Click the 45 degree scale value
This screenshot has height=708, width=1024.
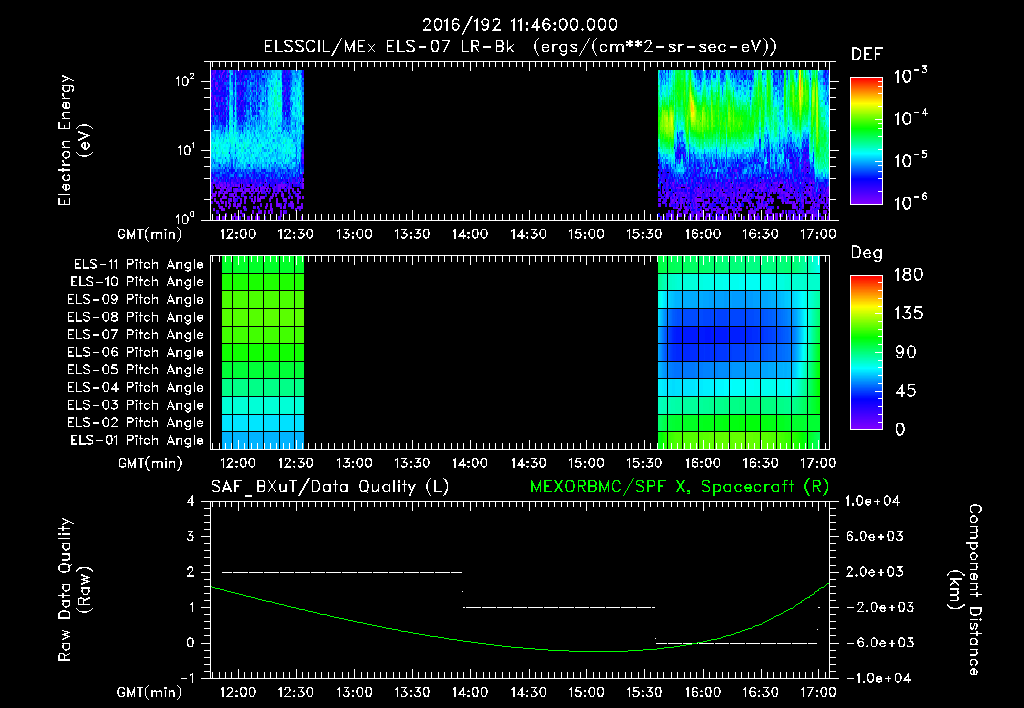pos(905,391)
